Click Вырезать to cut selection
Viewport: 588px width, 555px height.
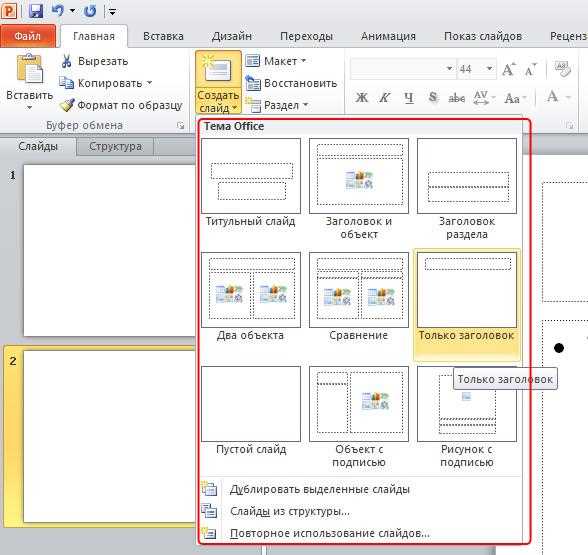pyautogui.click(x=94, y=61)
